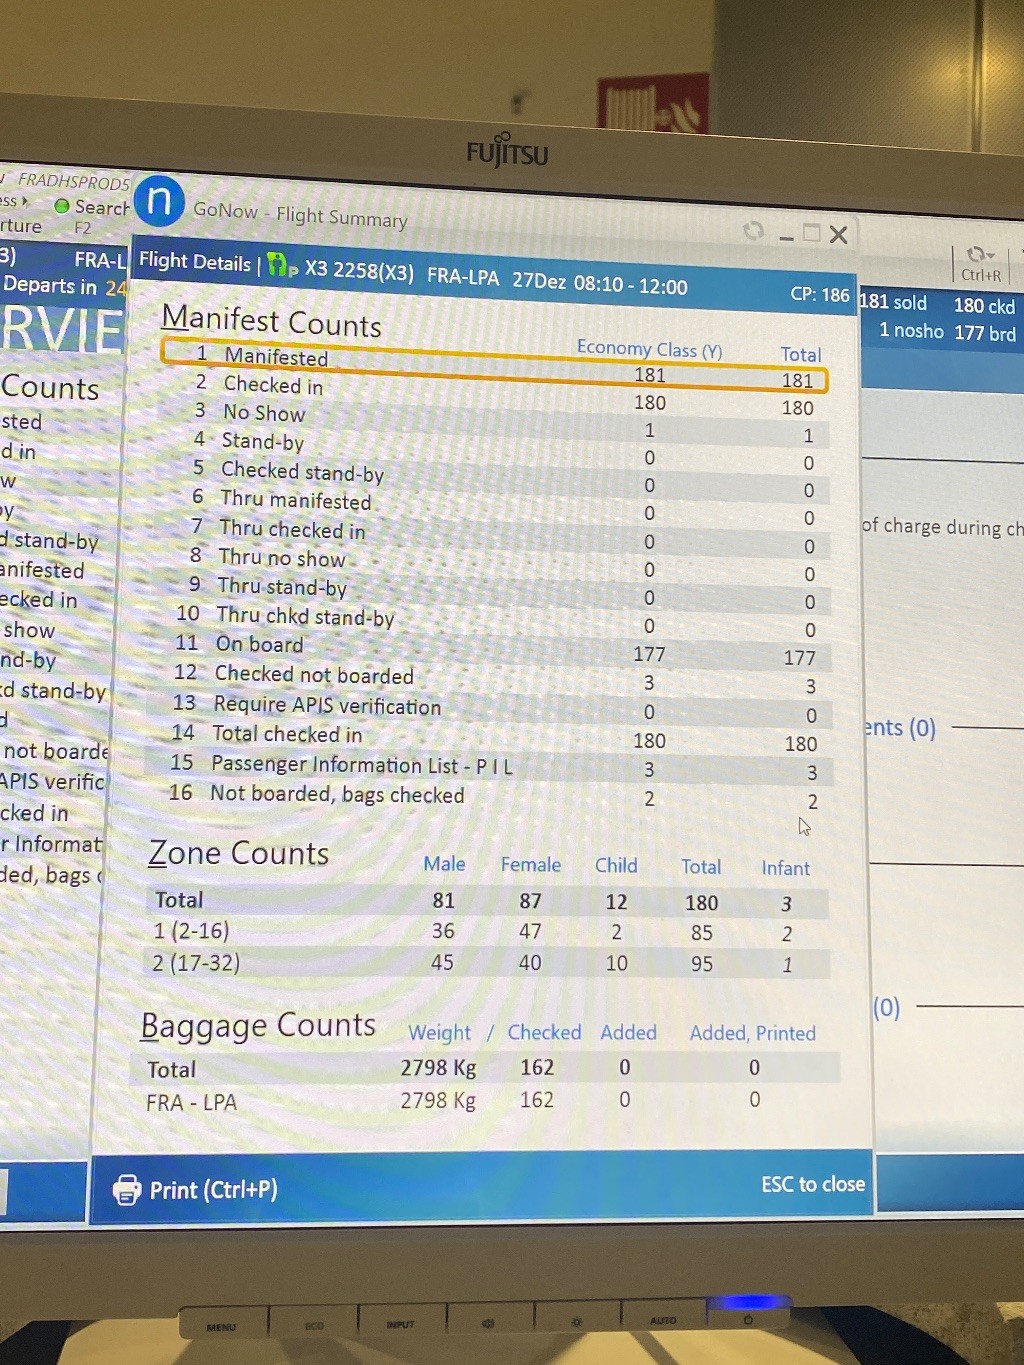This screenshot has height=1365, width=1024.
Task: Click the green passenger icon beside X3 2258
Action: tap(282, 265)
